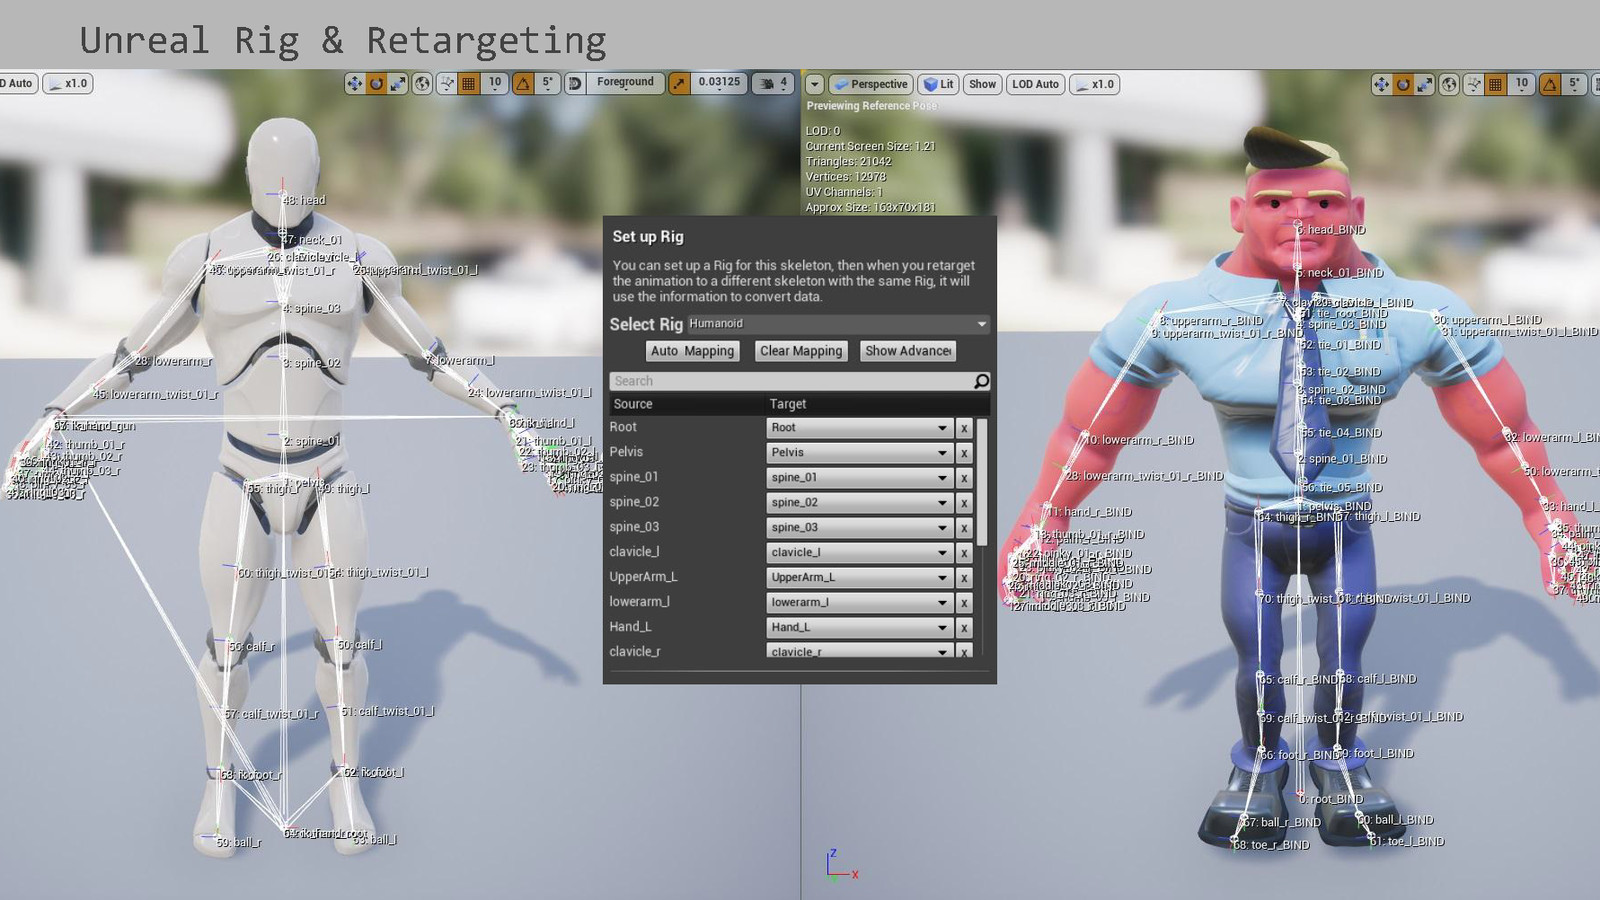1600x900 pixels.
Task: Toggle grid snapping in right viewport
Action: [1495, 85]
